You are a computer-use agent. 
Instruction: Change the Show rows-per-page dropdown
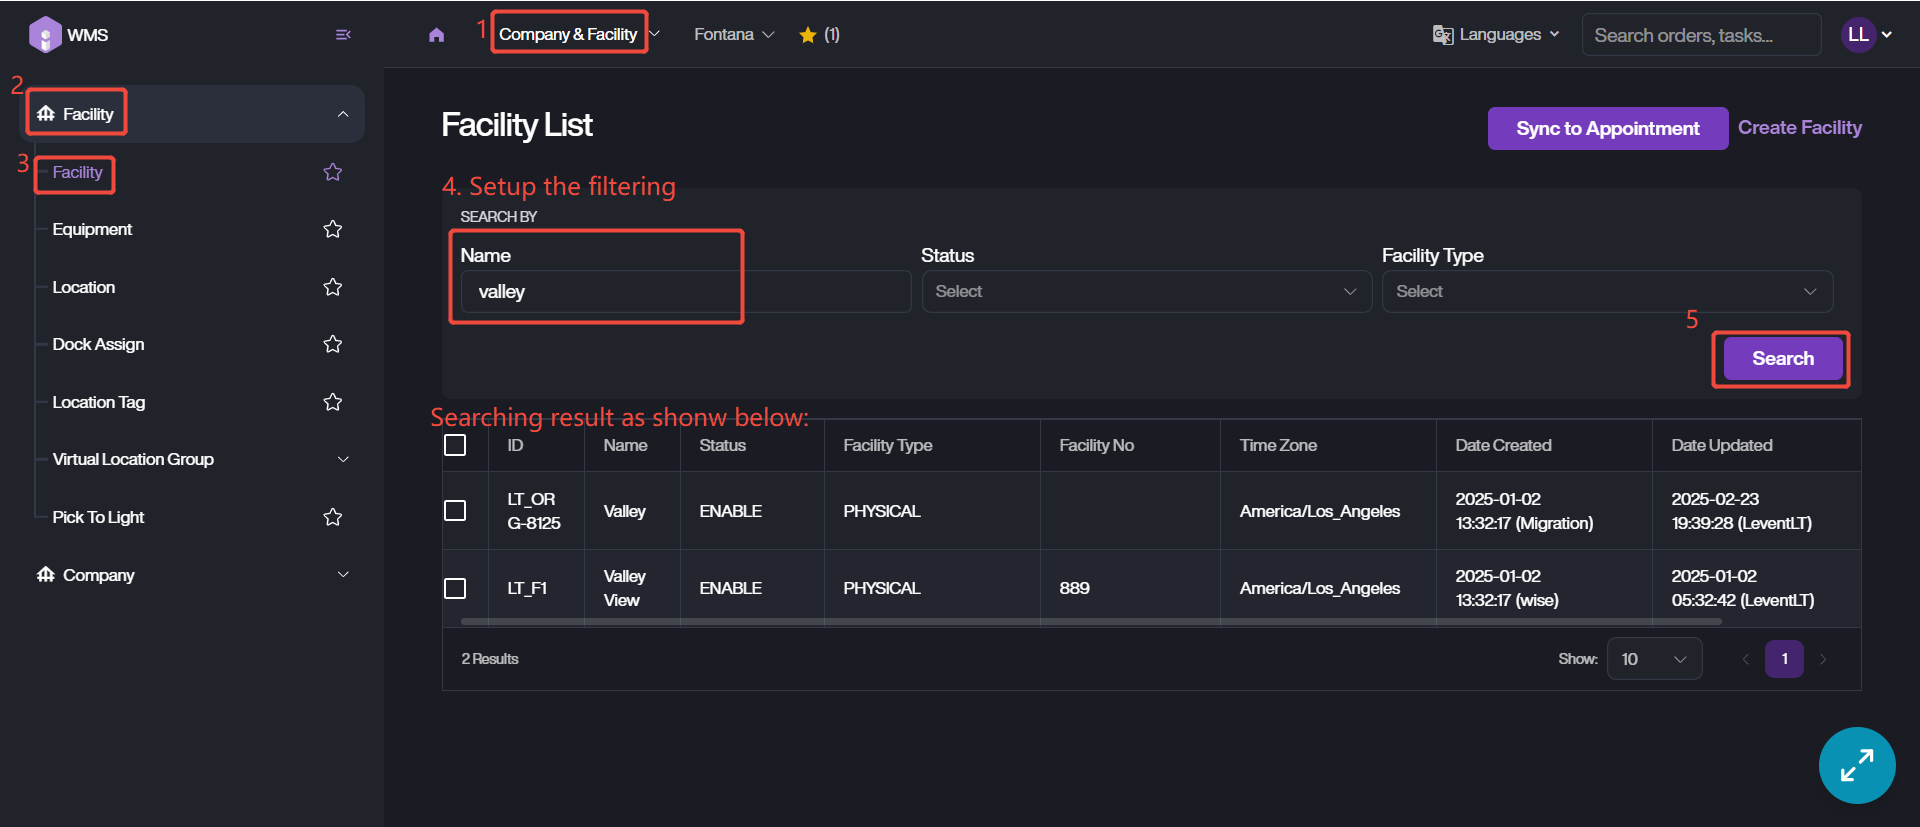[1653, 659]
